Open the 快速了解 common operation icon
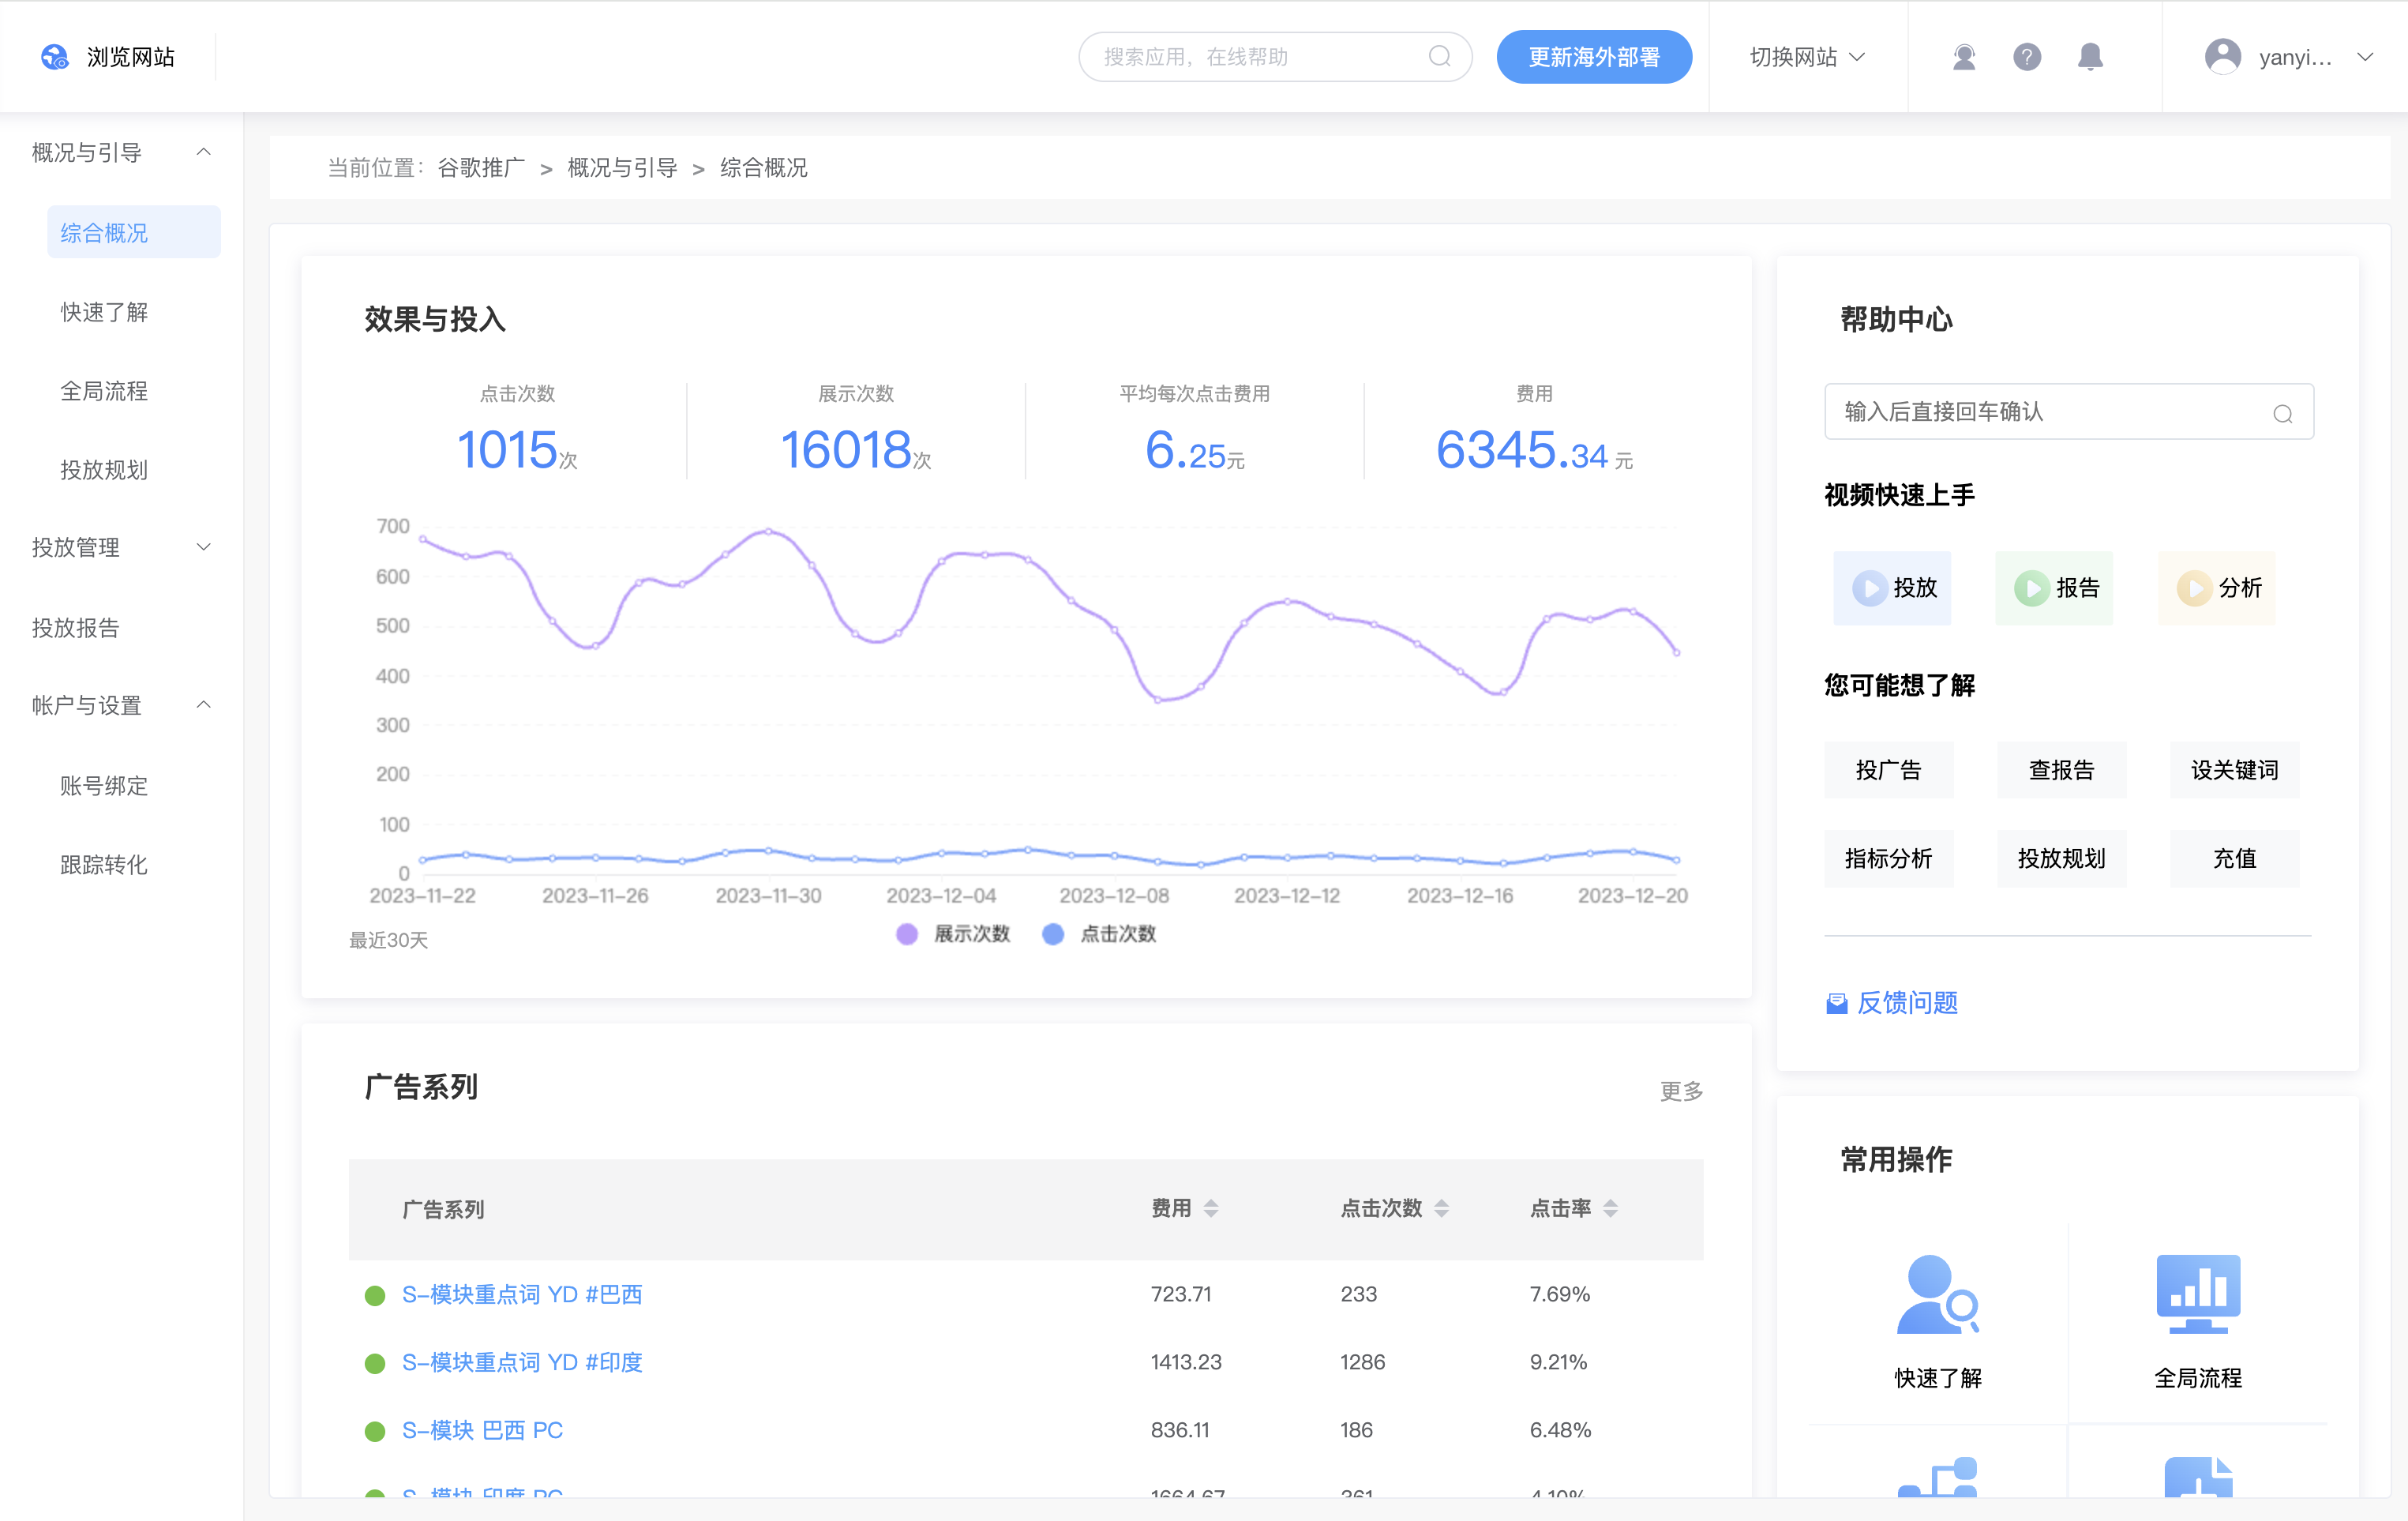 coord(1937,1294)
